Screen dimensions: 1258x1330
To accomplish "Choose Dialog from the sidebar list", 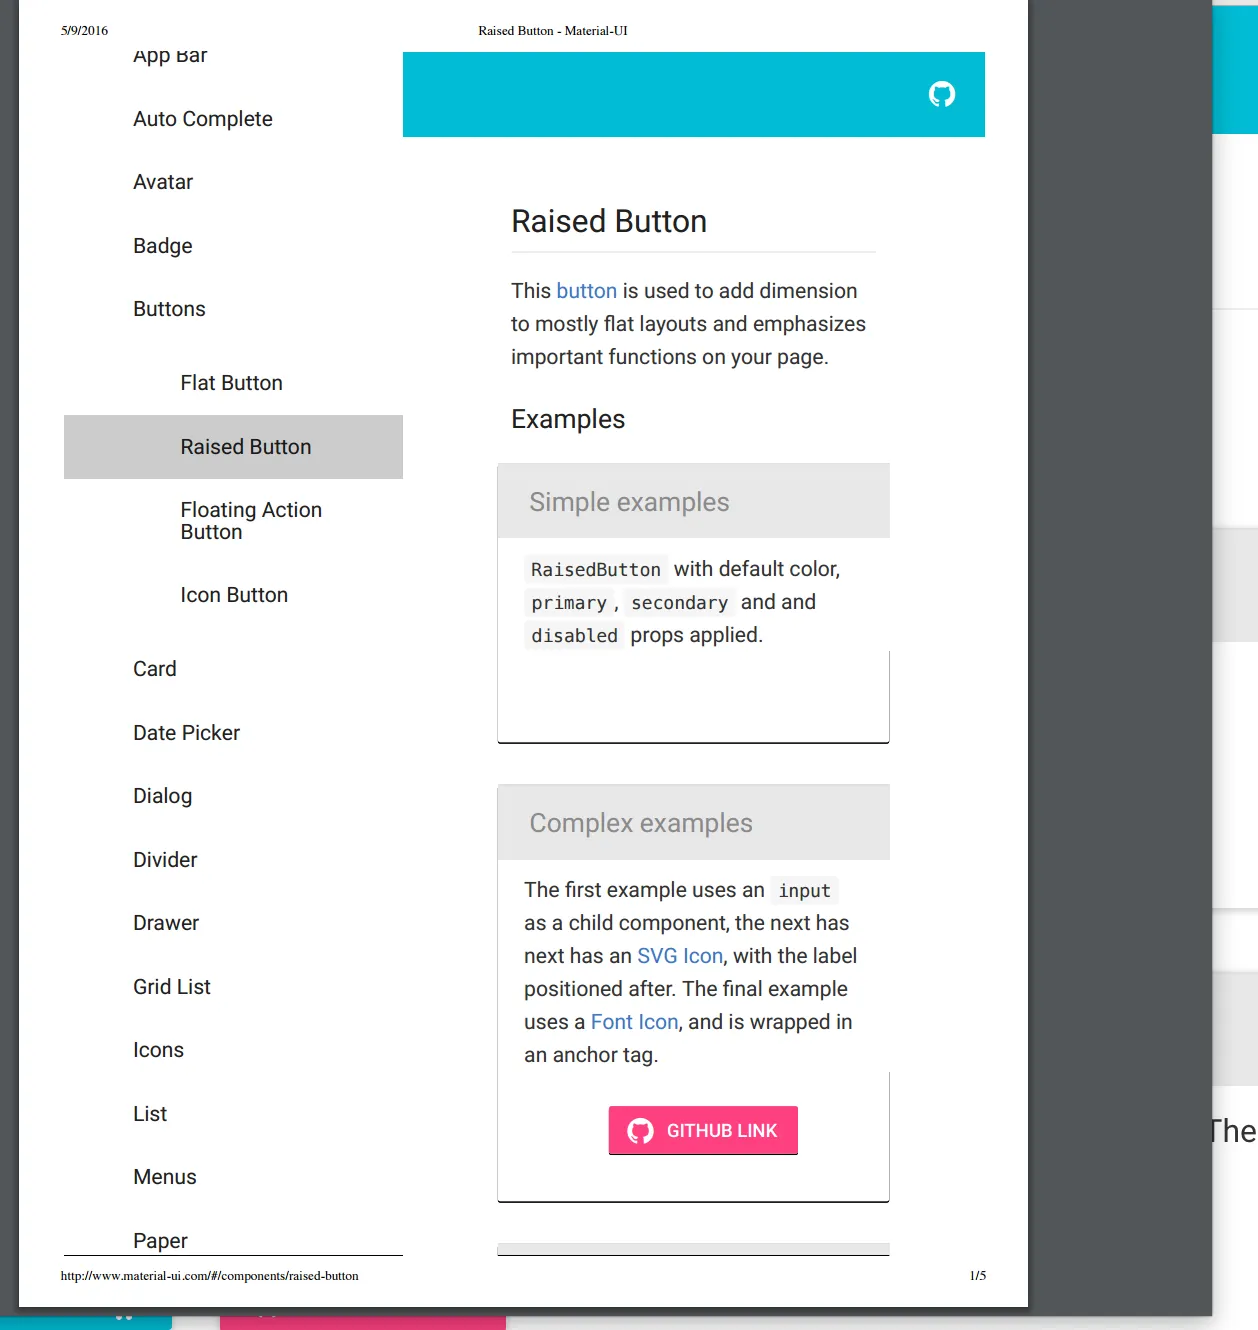I will point(162,796).
